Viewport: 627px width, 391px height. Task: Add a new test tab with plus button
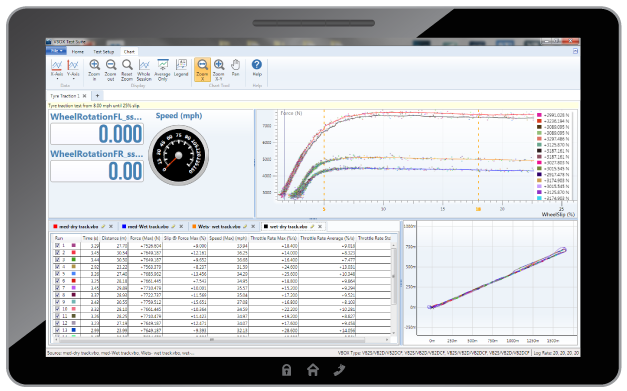click(97, 96)
